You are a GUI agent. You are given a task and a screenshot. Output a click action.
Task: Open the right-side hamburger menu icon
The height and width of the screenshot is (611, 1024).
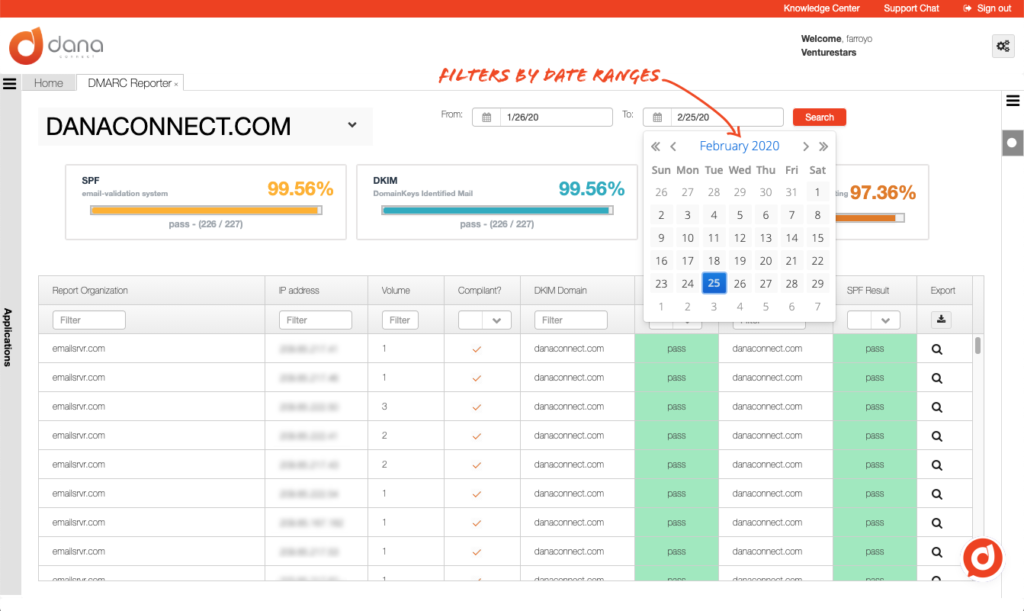[x=1012, y=100]
